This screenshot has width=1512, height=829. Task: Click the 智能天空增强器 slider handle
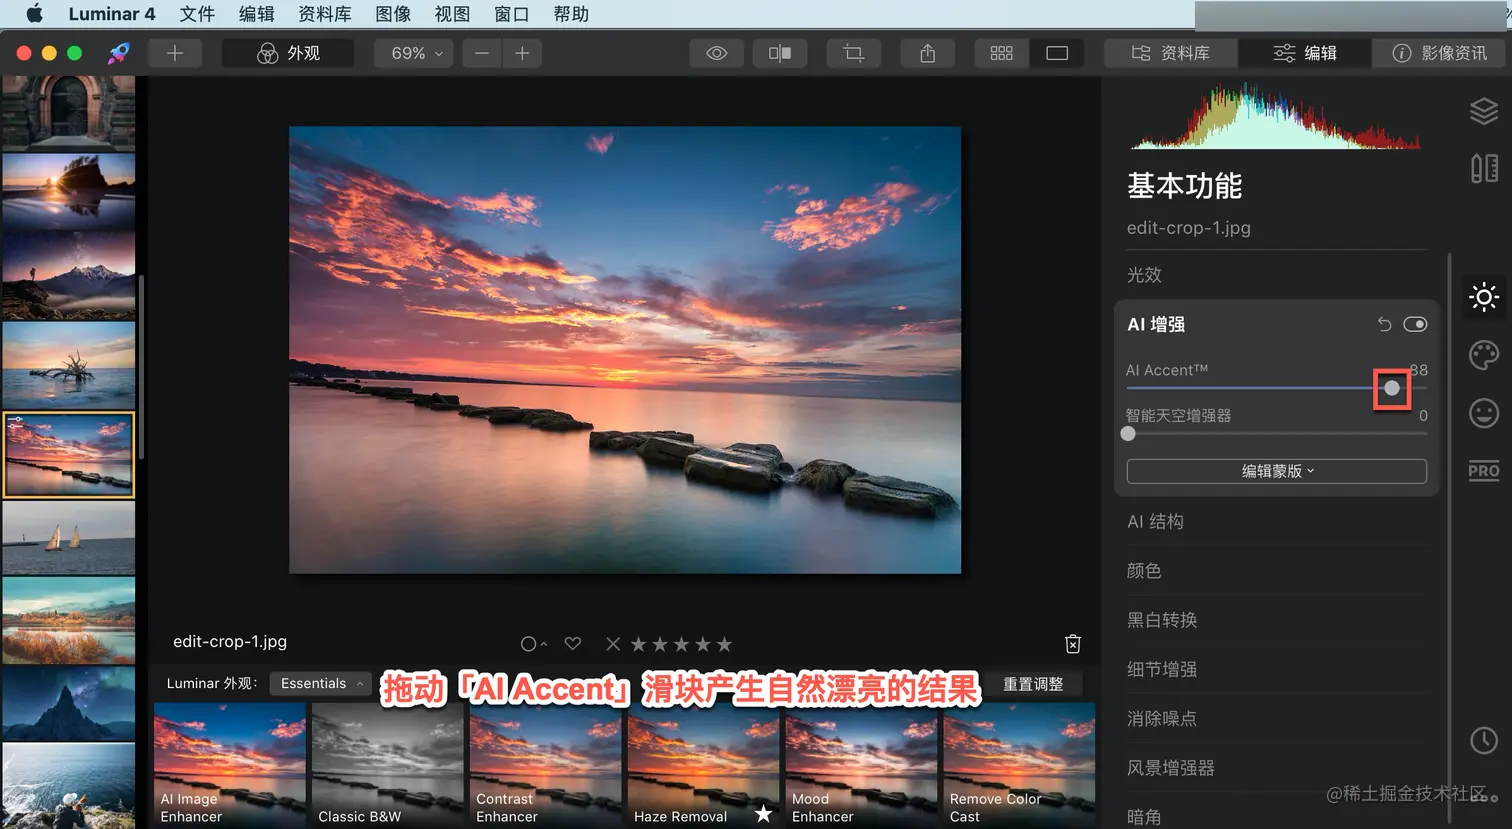[x=1128, y=434]
